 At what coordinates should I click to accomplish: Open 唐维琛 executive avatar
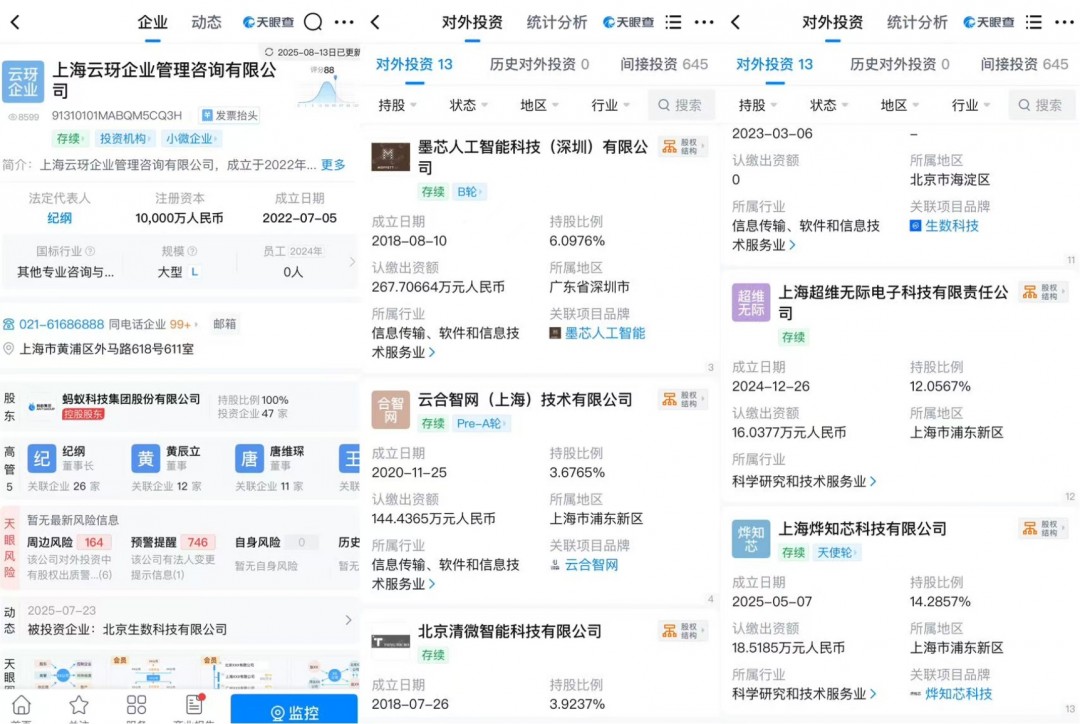point(249,458)
